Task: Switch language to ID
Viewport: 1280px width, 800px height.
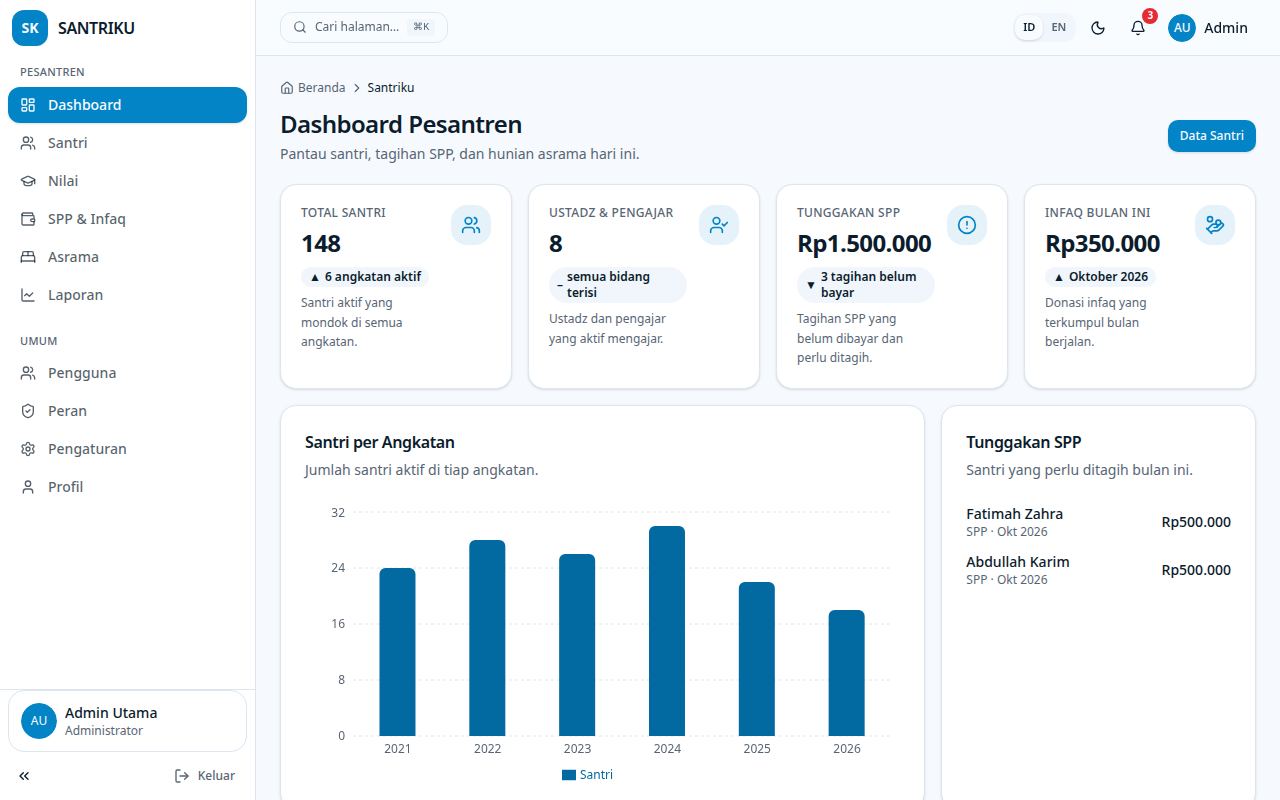Action: tap(1029, 27)
